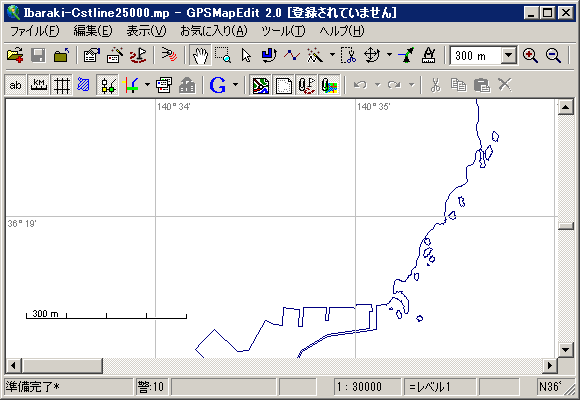Image resolution: width=580 pixels, height=400 pixels.
Task: Click the horizontal scrollbar thumb
Action: point(62,366)
